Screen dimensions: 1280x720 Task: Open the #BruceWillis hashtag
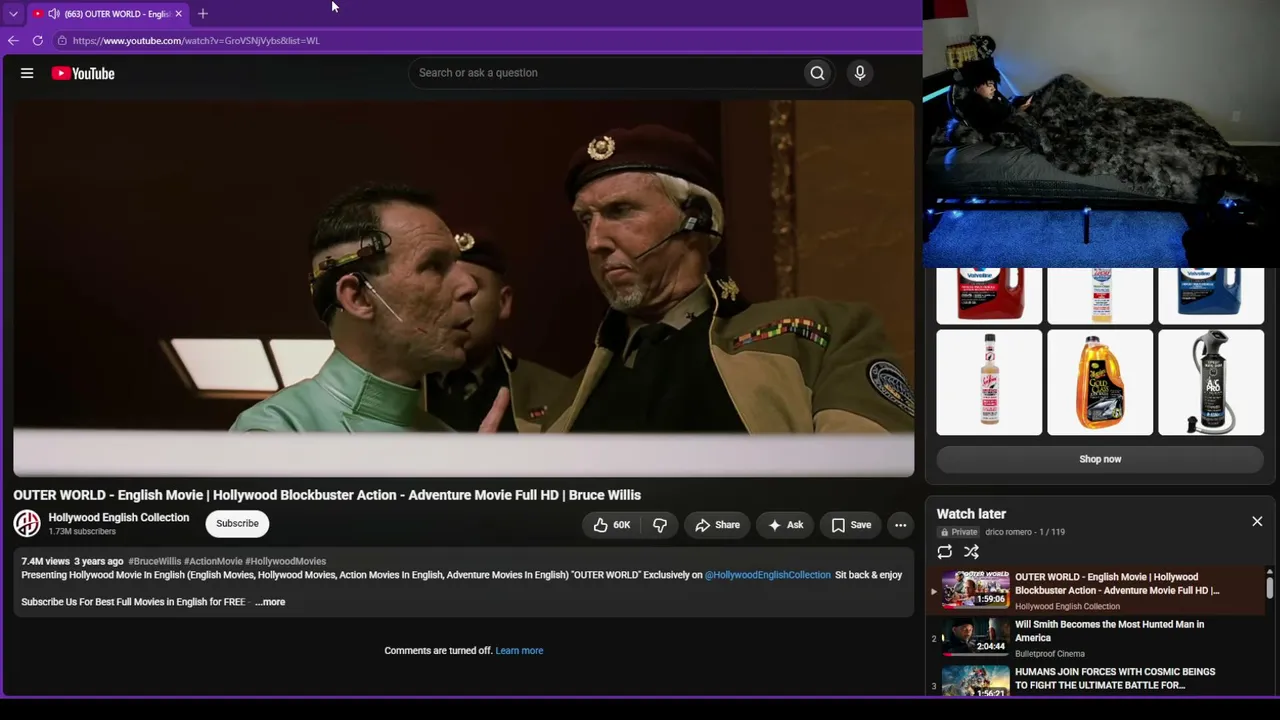coord(154,562)
